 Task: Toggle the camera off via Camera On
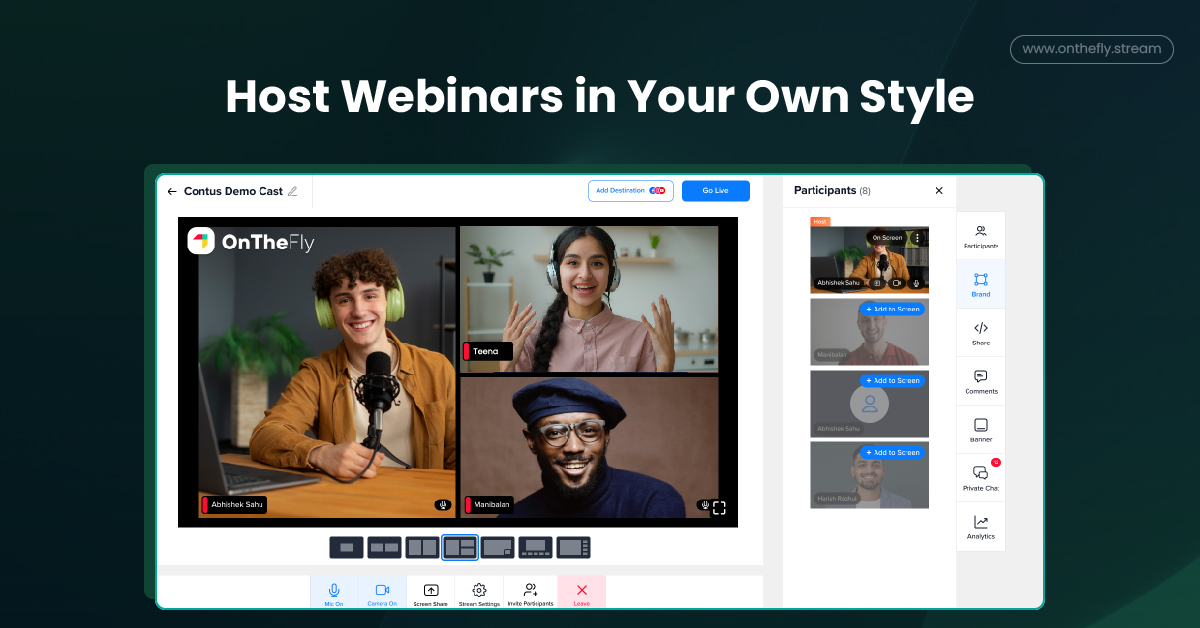(382, 592)
